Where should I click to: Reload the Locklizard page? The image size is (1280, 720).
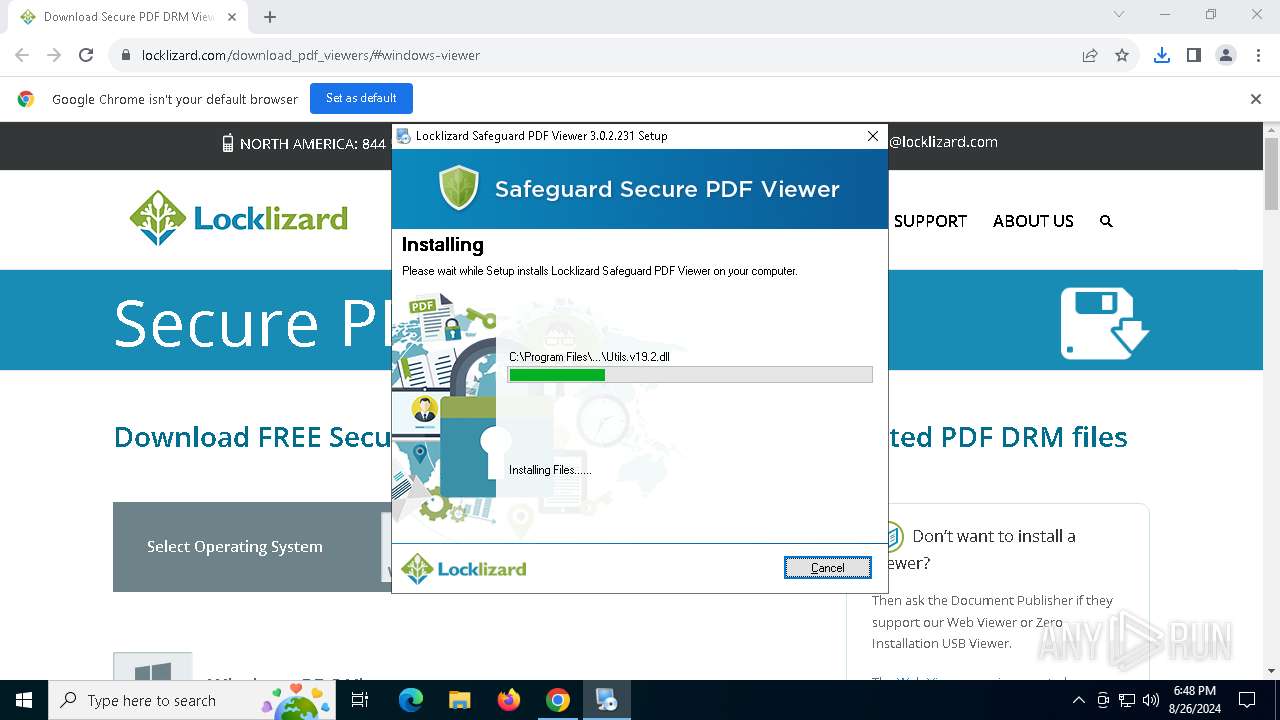86,55
